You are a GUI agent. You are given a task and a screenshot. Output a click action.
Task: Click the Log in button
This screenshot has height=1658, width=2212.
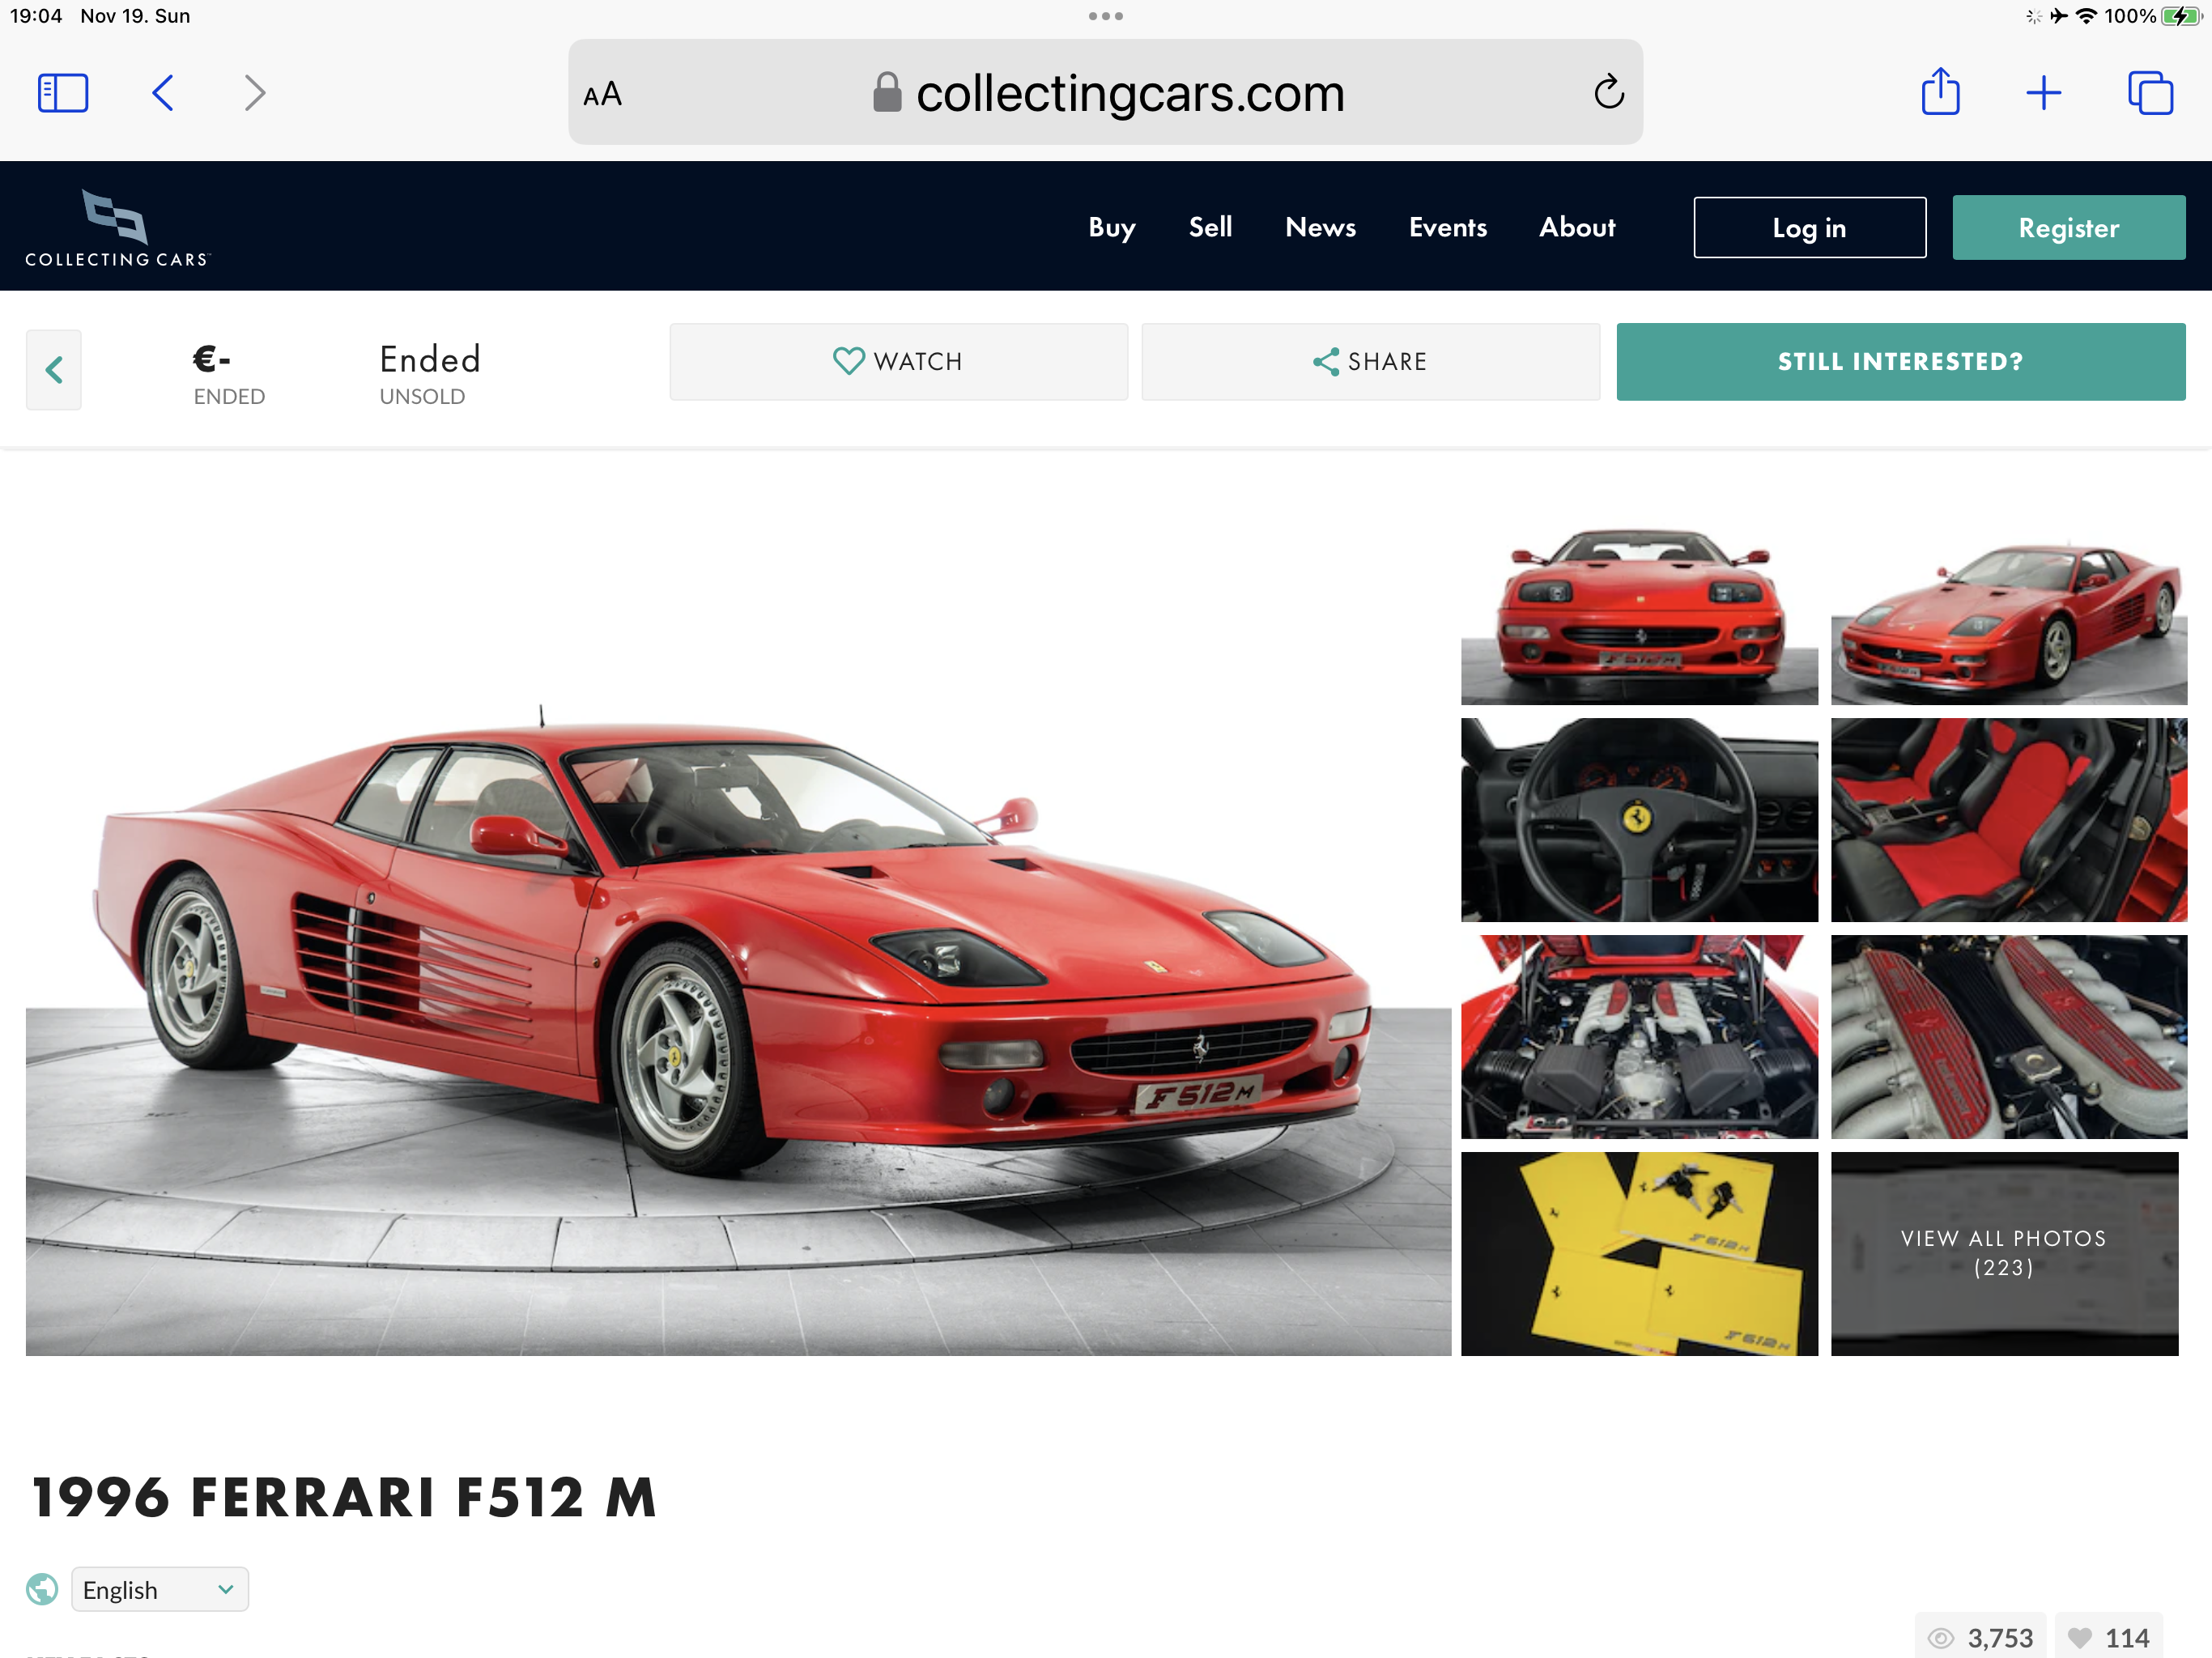click(1809, 227)
